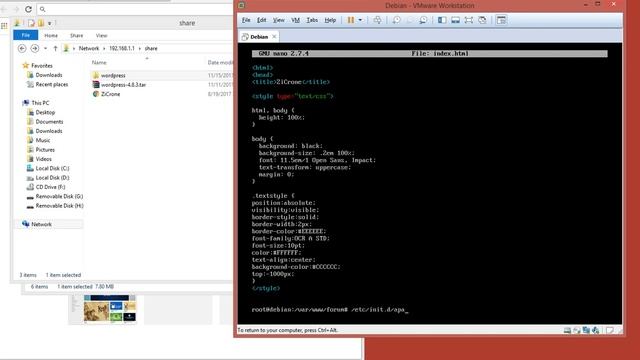Switch VMware to Unity mode
This screenshot has height=360, width=640.
(x=482, y=20)
